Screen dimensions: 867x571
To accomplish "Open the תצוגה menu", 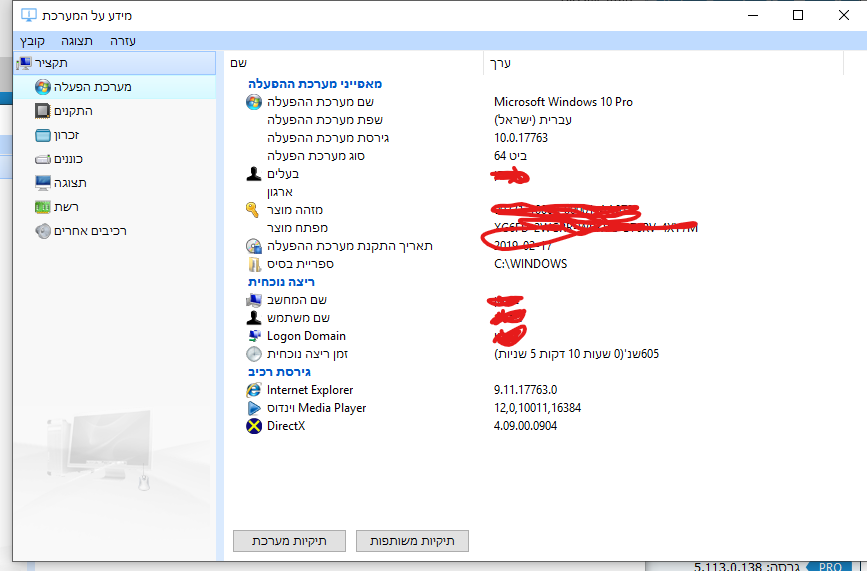I will click(x=77, y=41).
